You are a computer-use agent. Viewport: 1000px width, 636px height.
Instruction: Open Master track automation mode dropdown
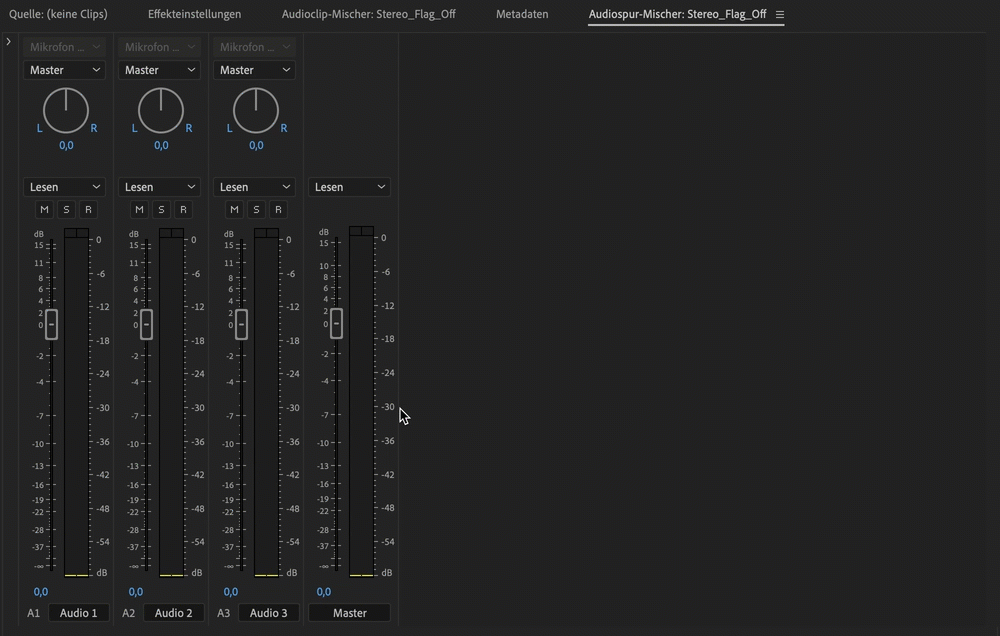coord(349,187)
